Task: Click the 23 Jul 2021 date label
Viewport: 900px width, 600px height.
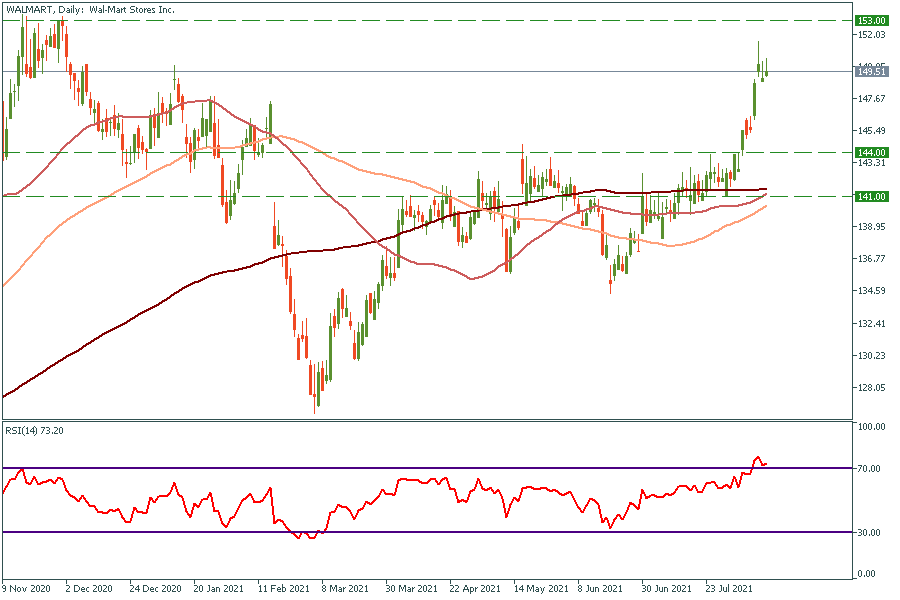Action: click(x=732, y=590)
